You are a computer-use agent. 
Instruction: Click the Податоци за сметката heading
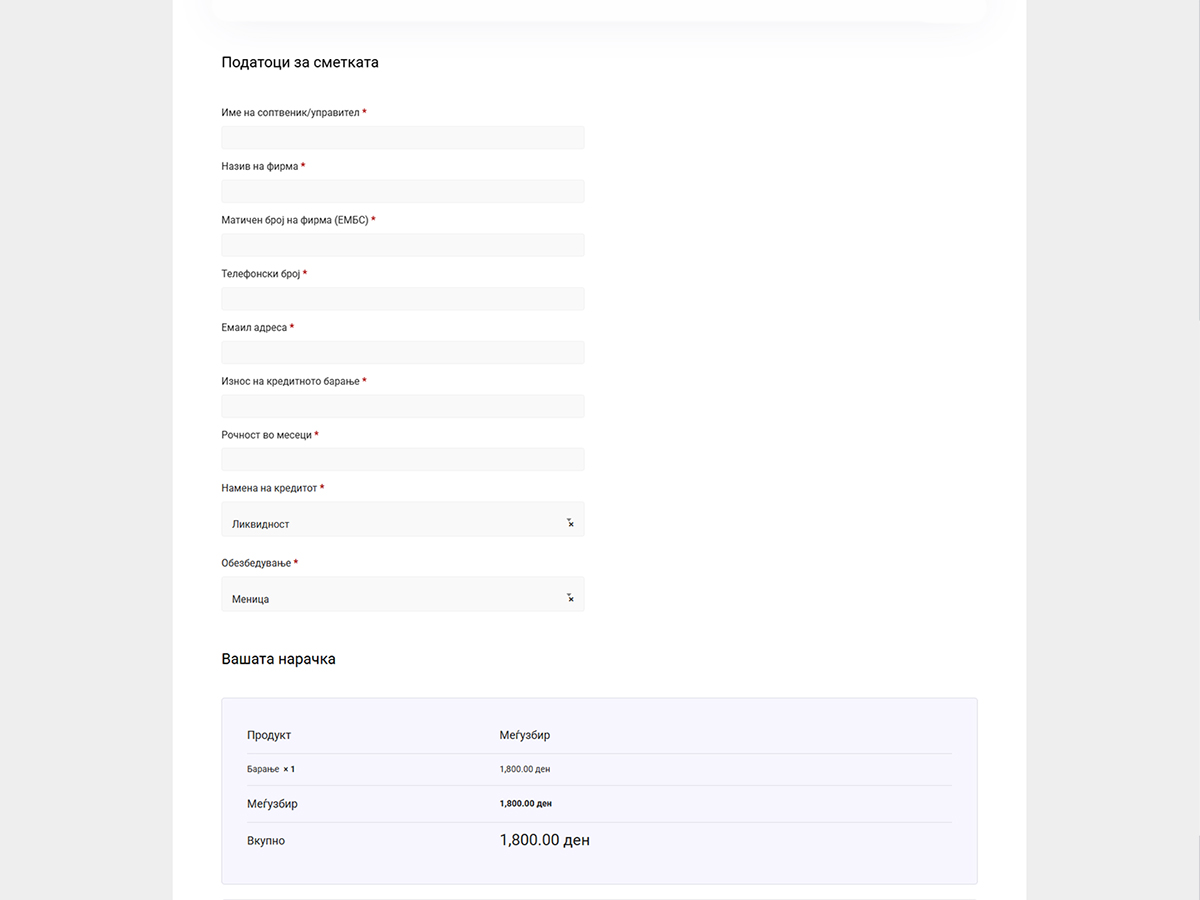300,62
